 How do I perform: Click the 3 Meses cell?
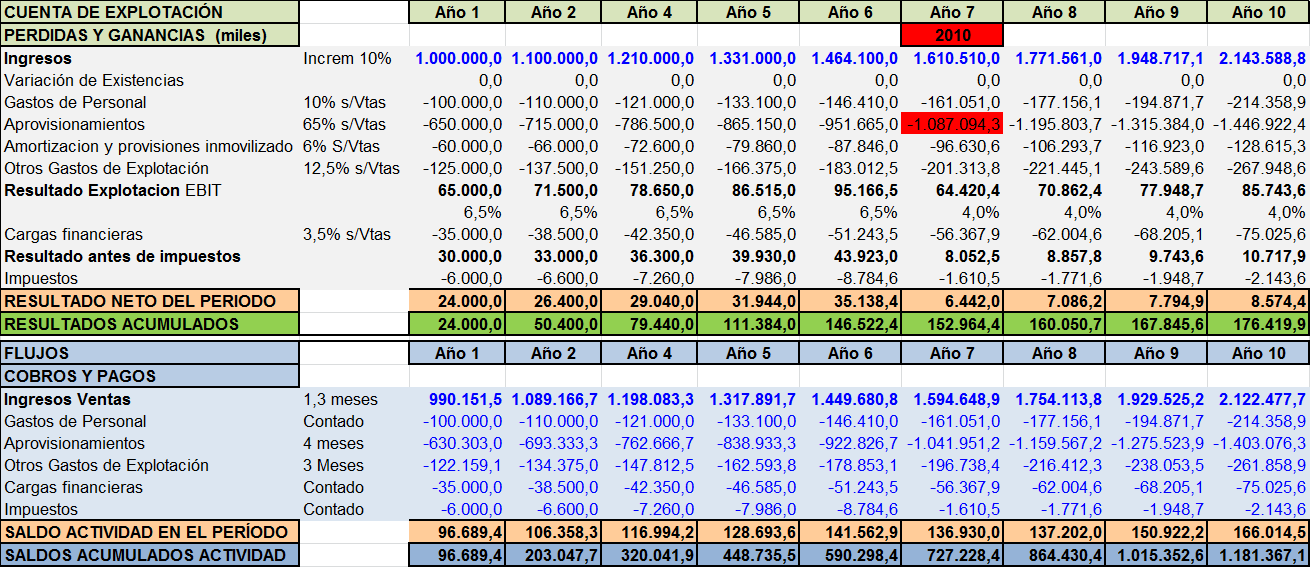tap(334, 465)
